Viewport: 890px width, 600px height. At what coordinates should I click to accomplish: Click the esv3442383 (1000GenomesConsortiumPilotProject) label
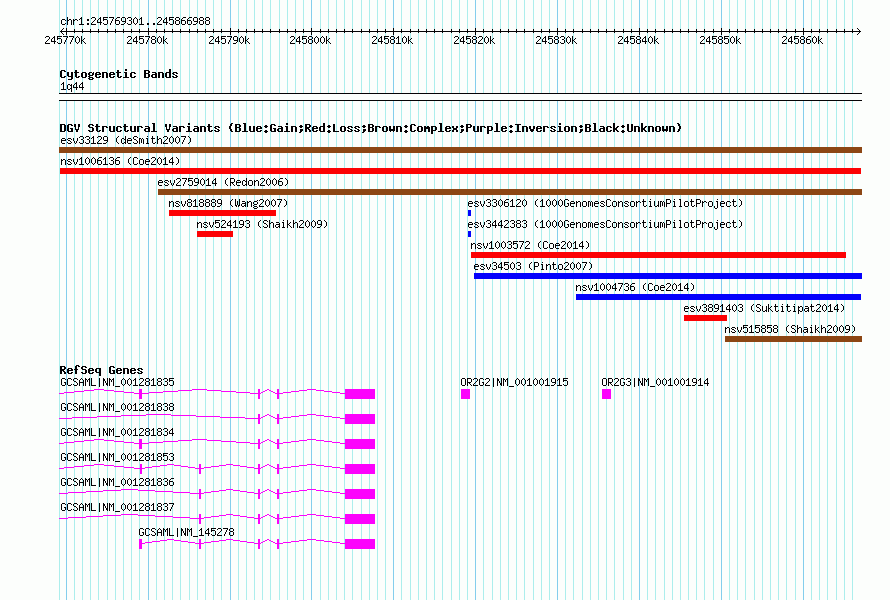605,224
